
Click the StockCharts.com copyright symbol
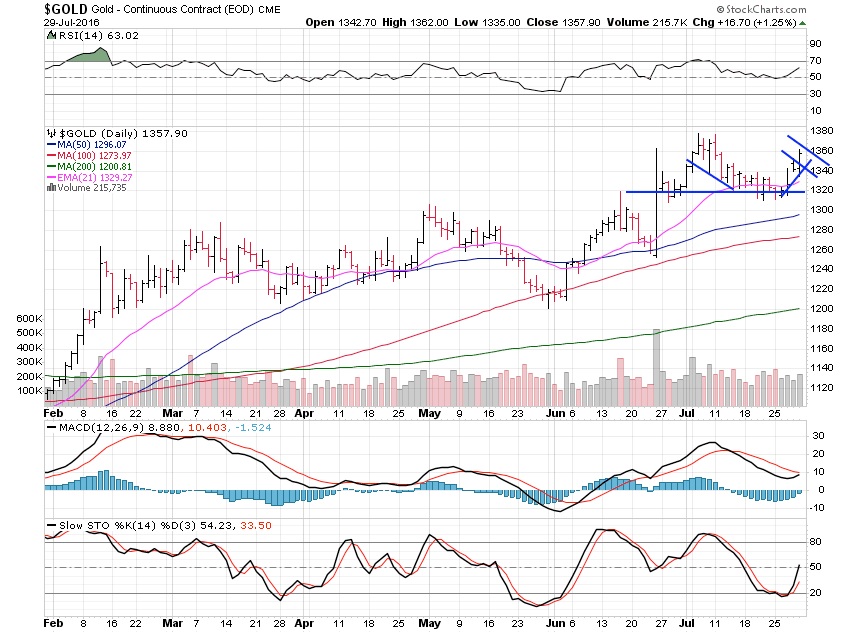pyautogui.click(x=720, y=9)
